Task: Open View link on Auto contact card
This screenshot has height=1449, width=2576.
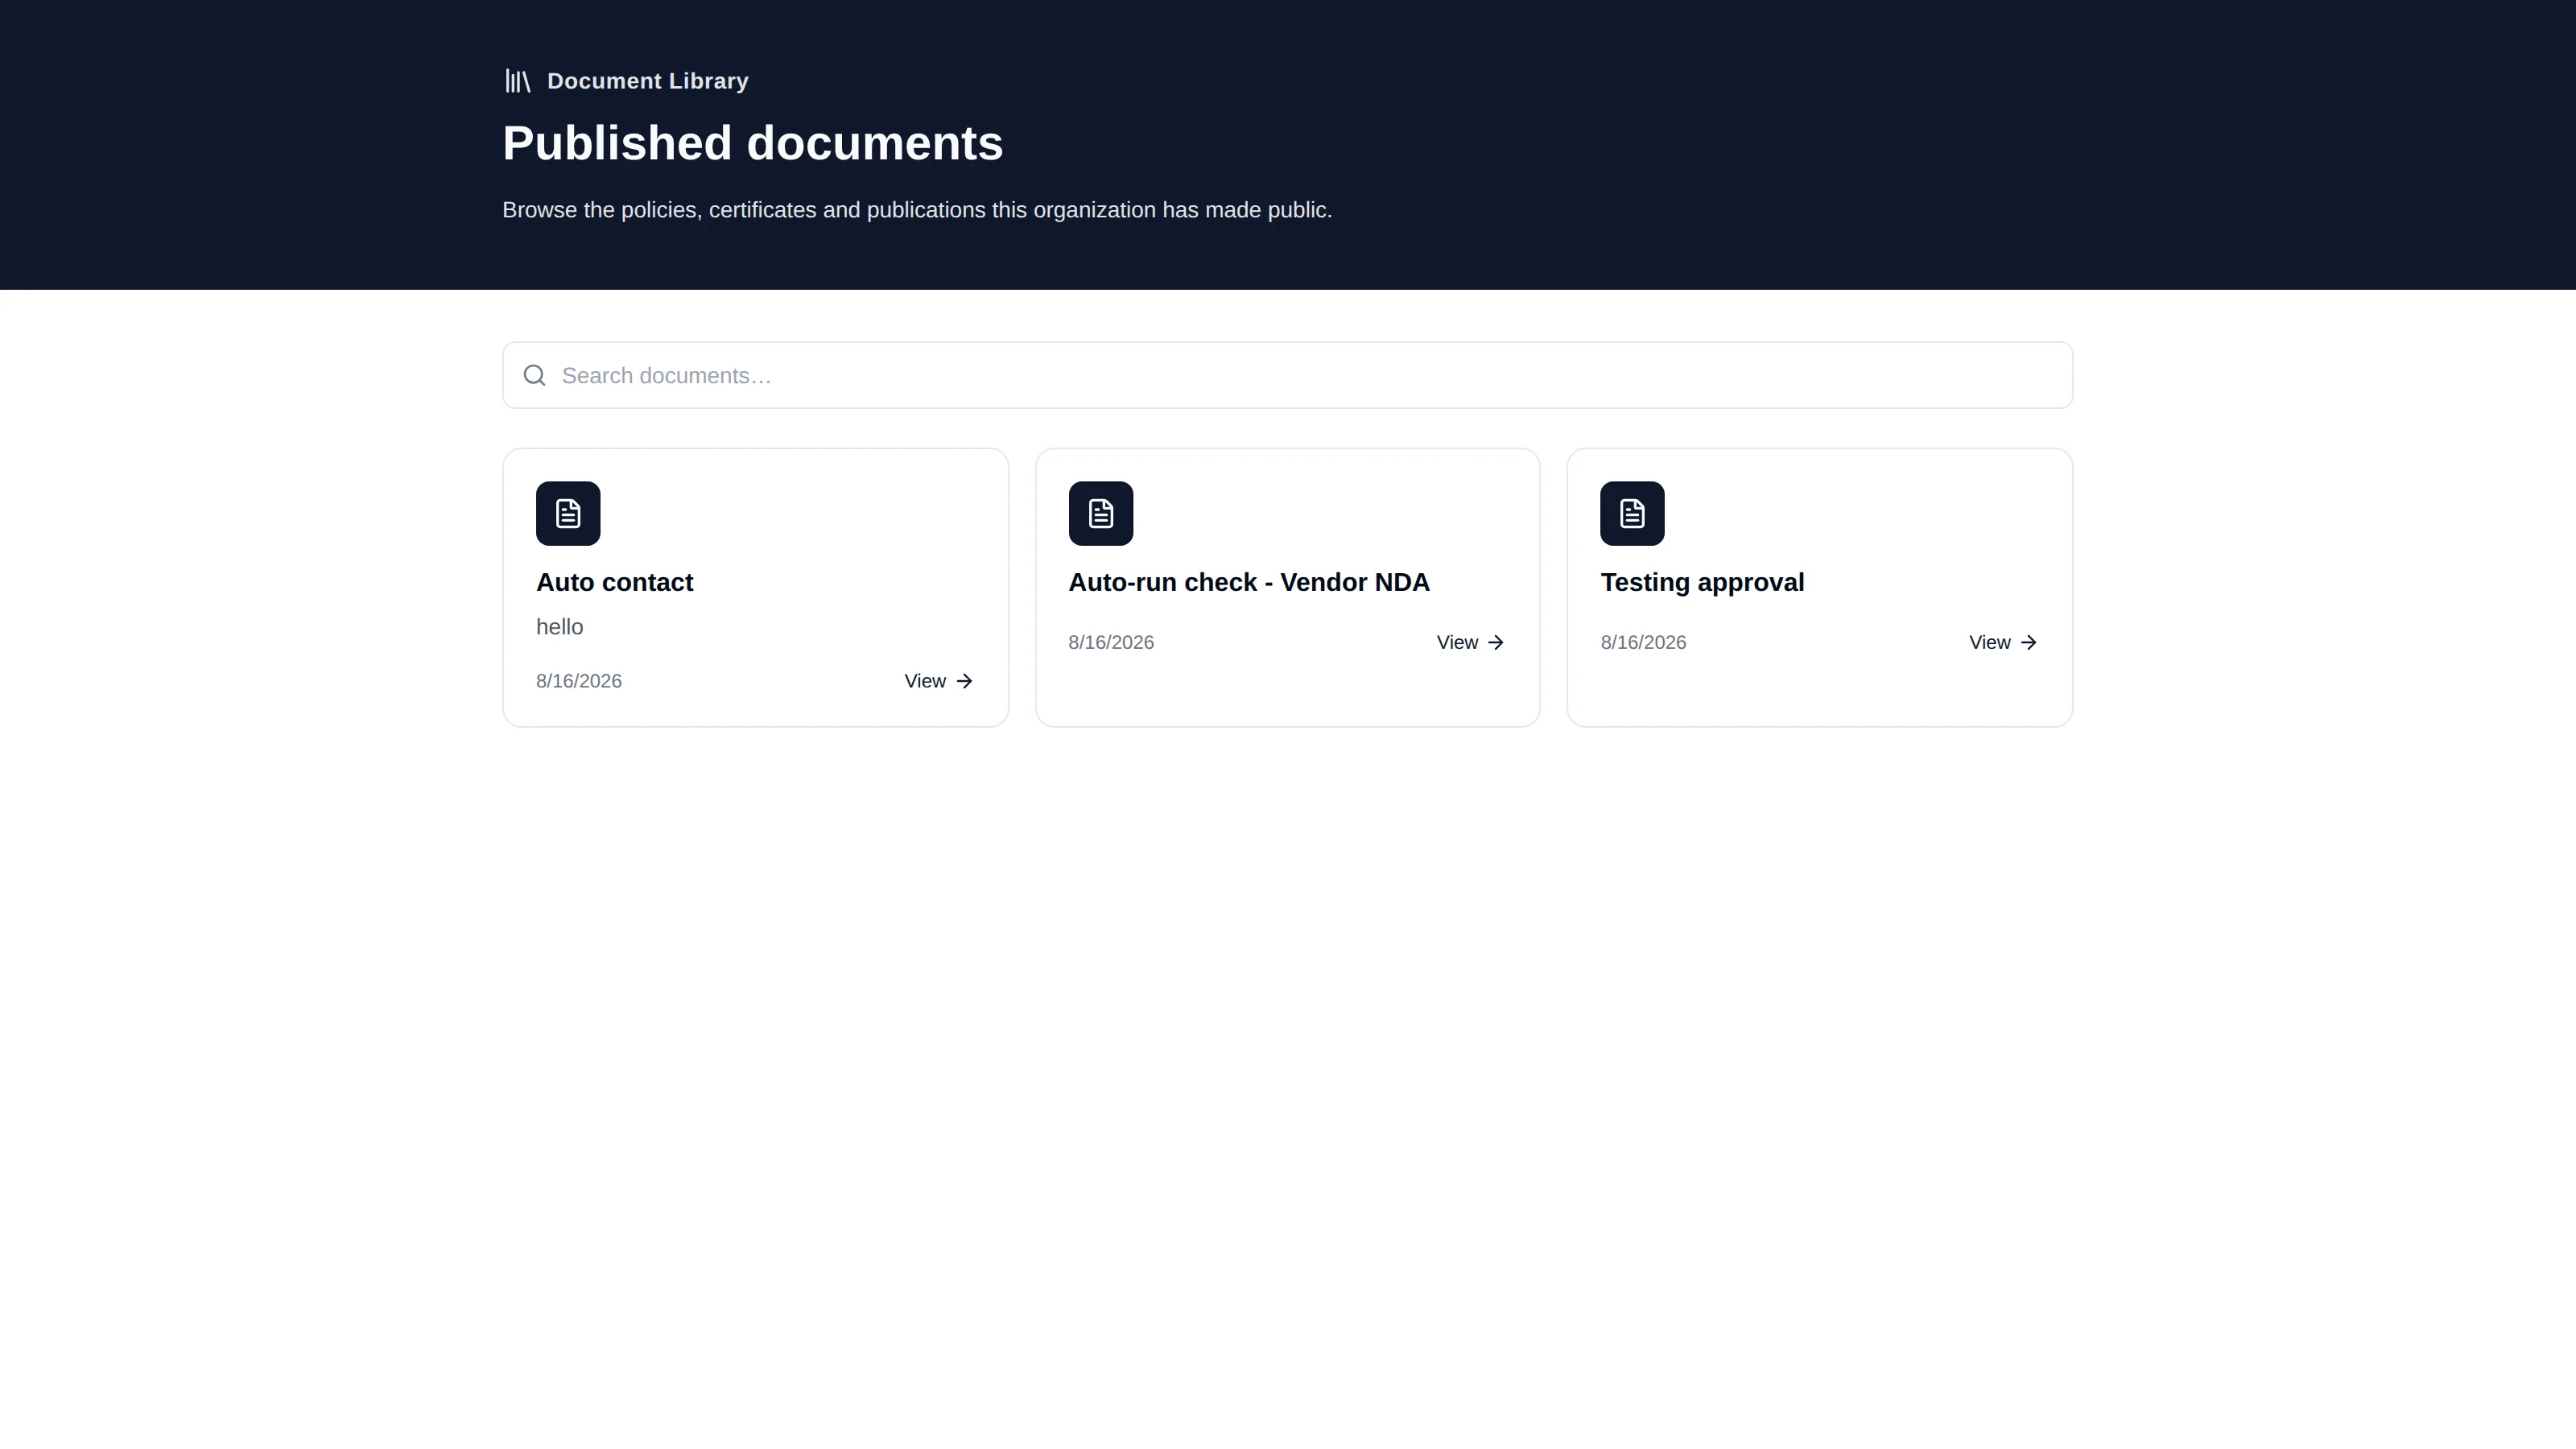Action: pyautogui.click(x=938, y=681)
